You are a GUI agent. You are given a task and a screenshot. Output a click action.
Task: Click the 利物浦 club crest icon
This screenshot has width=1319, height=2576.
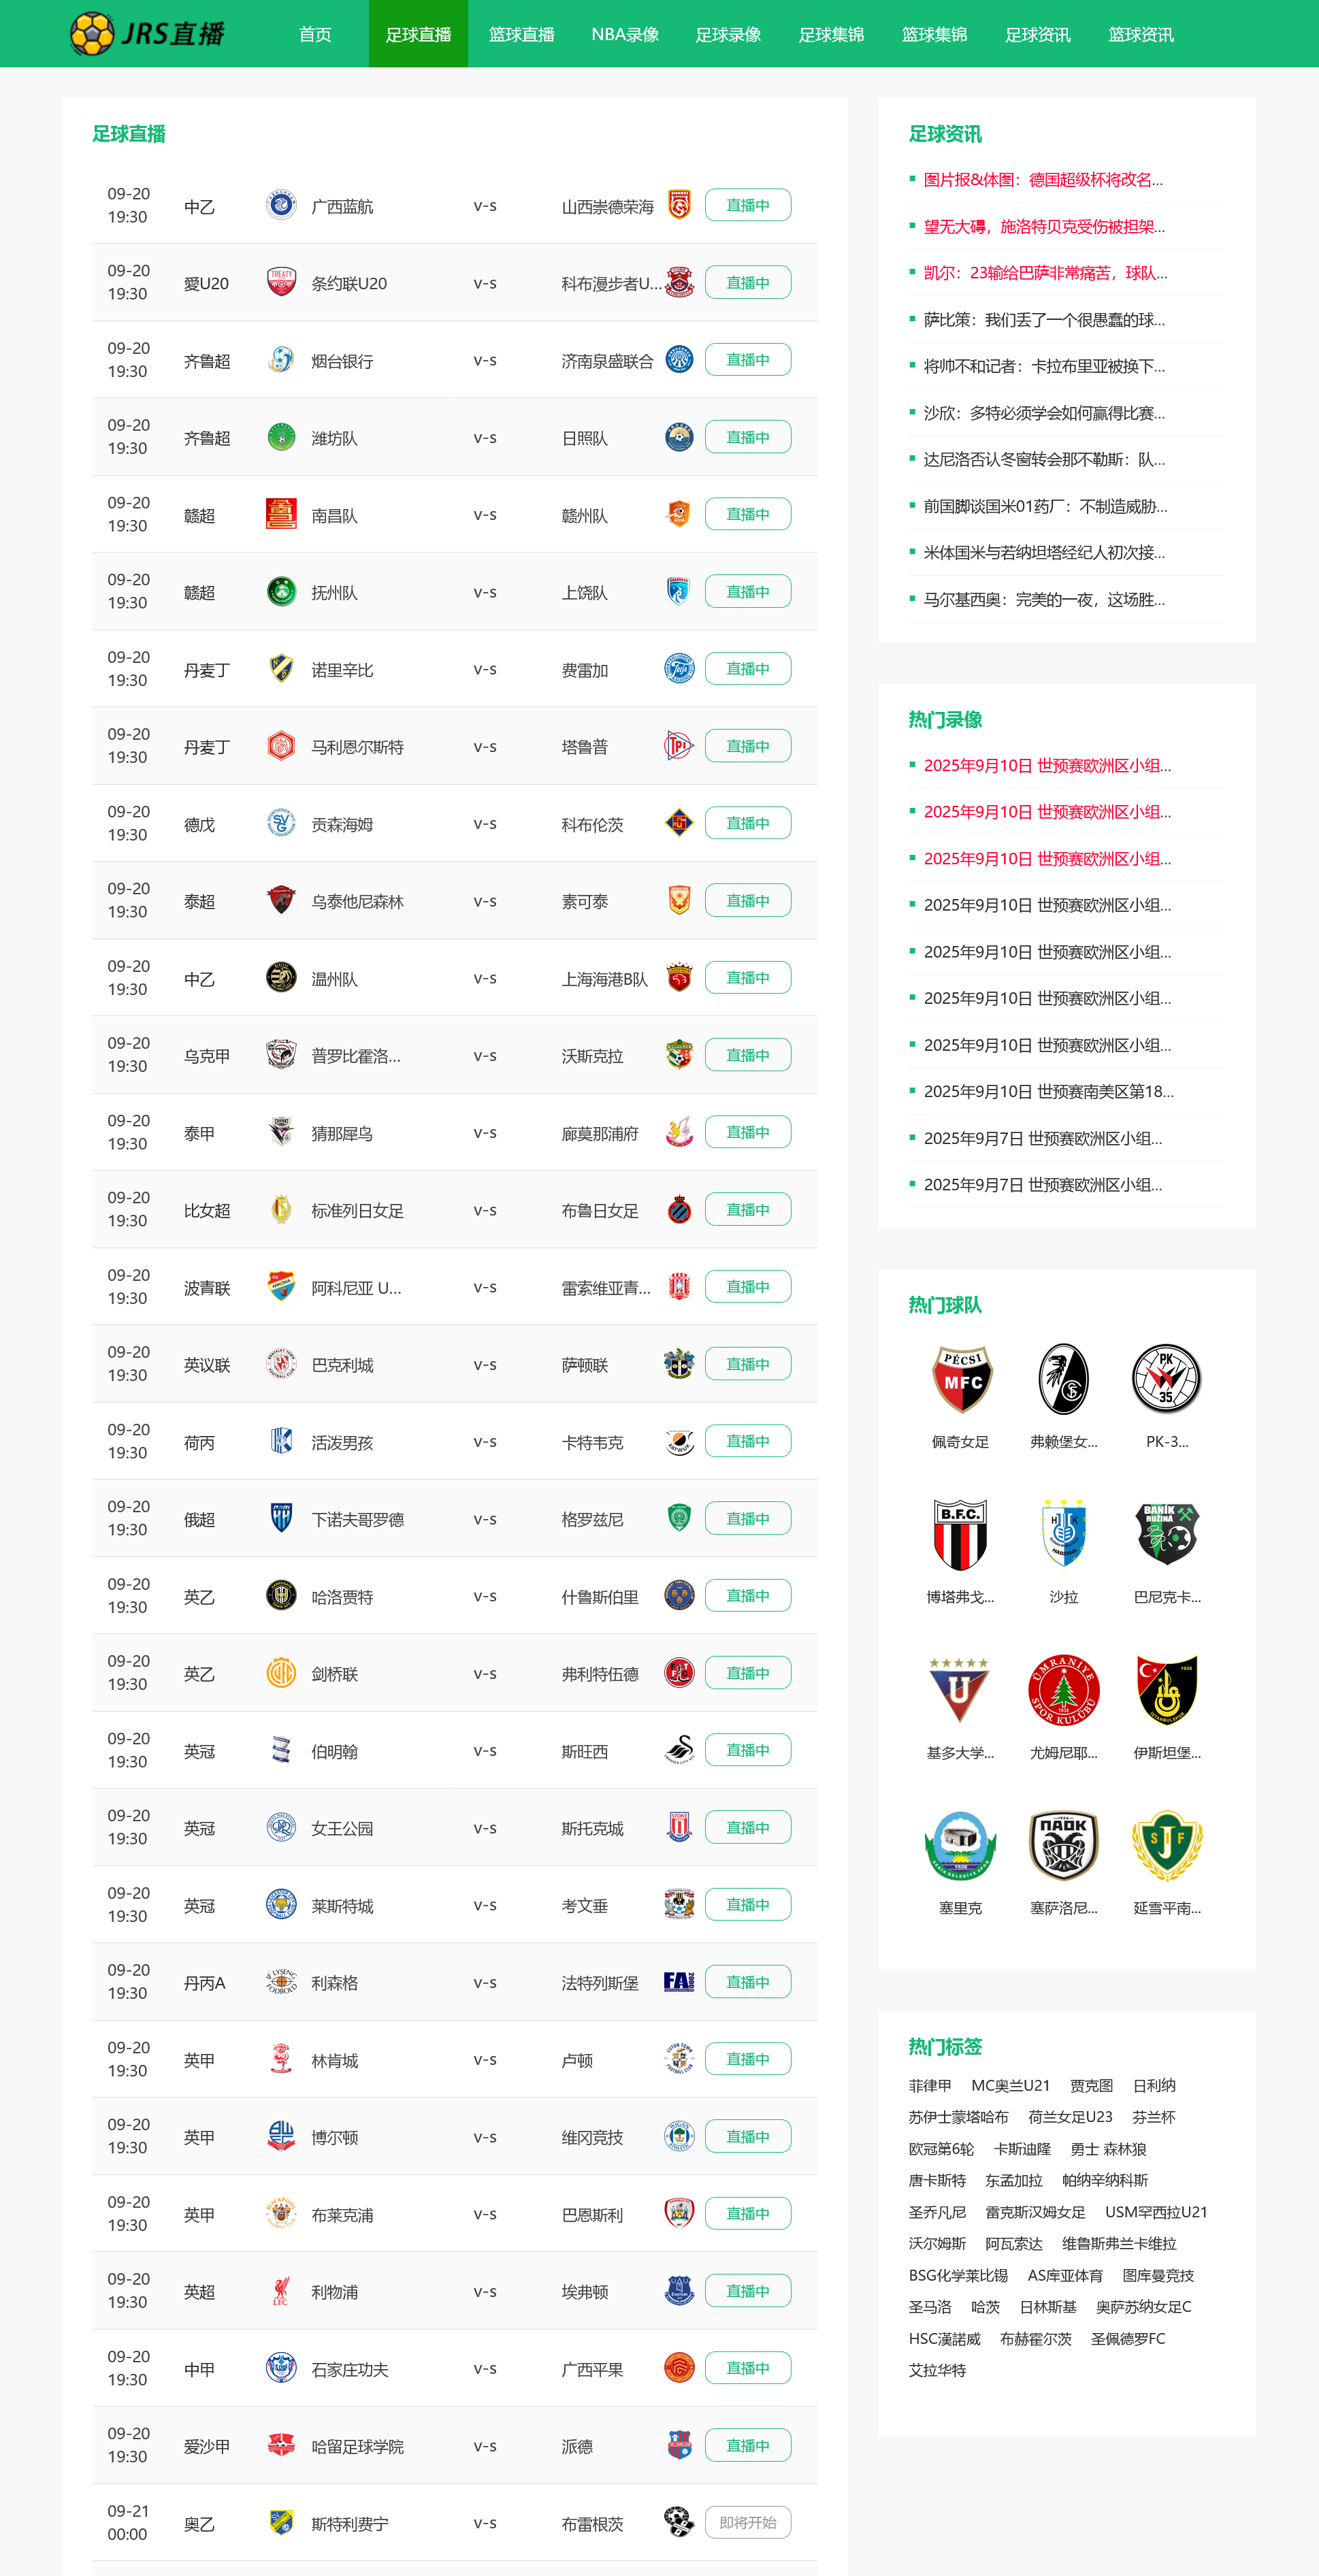click(281, 2290)
